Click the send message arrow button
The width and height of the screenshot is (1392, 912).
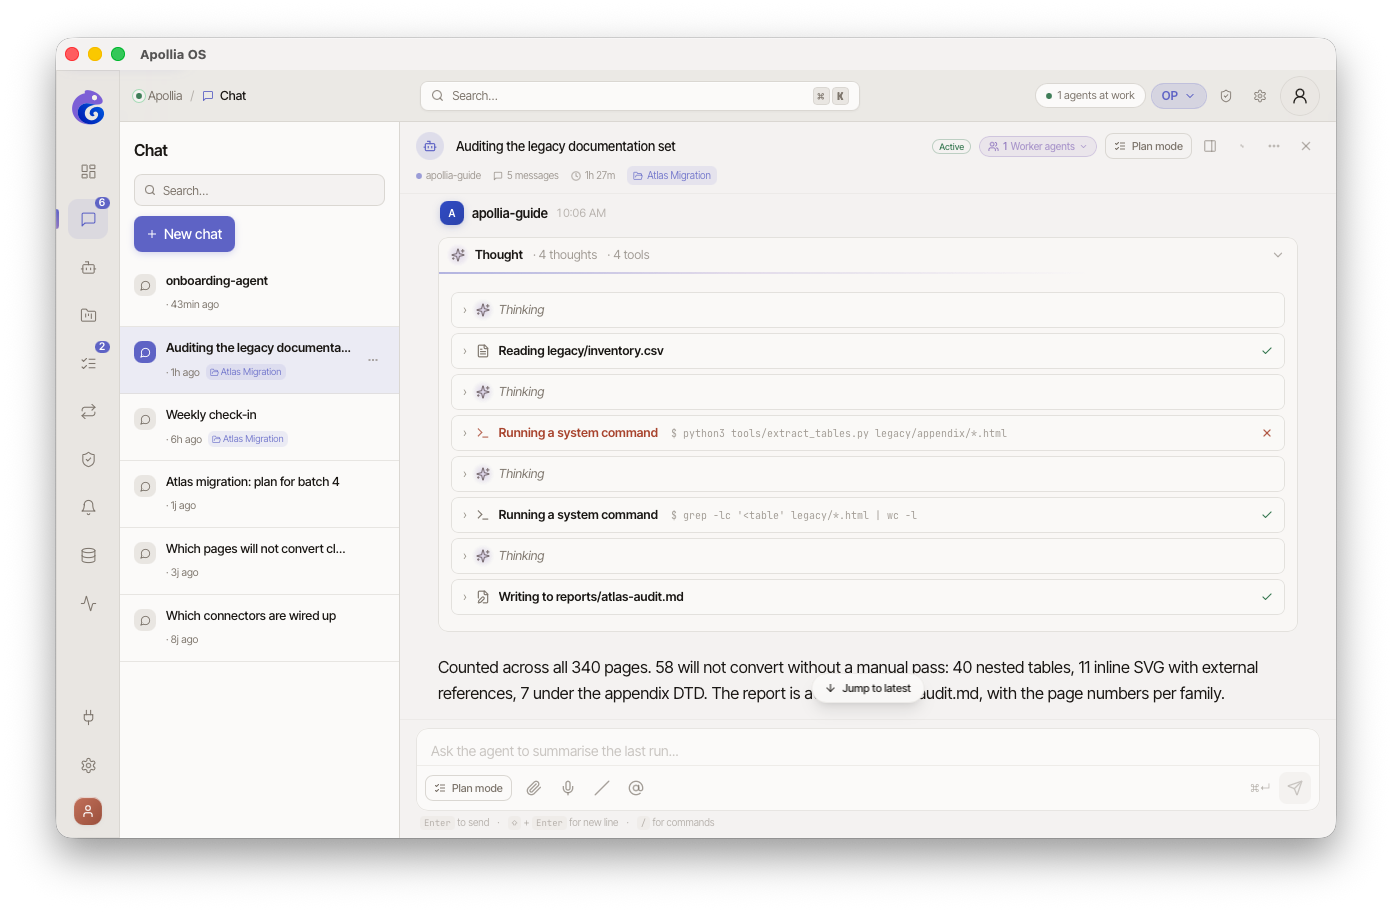(1295, 788)
